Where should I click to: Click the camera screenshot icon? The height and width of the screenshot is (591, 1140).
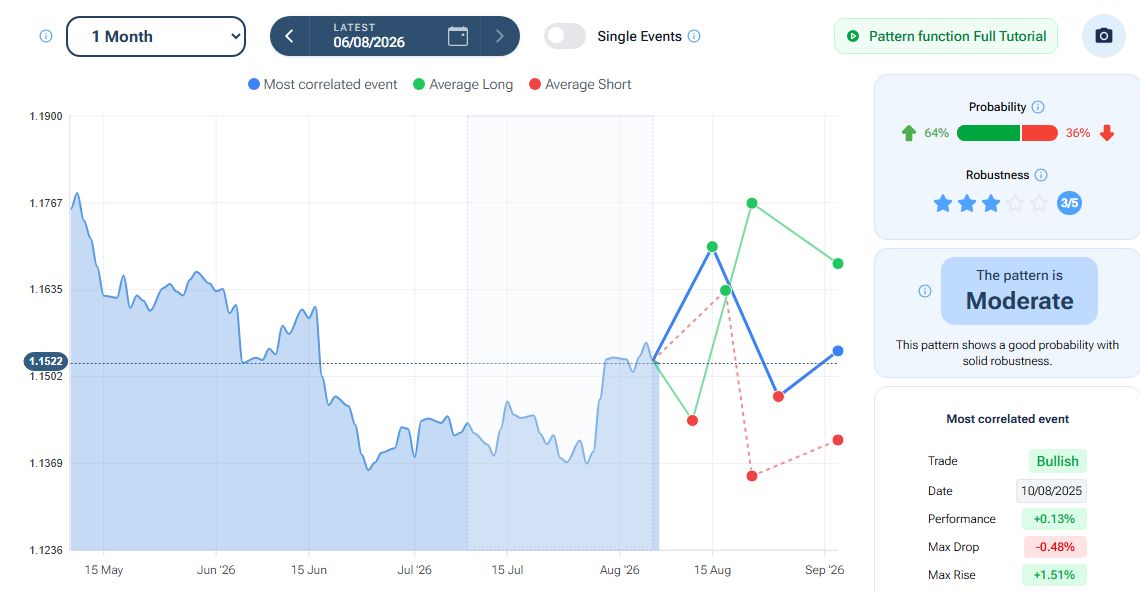pos(1104,36)
